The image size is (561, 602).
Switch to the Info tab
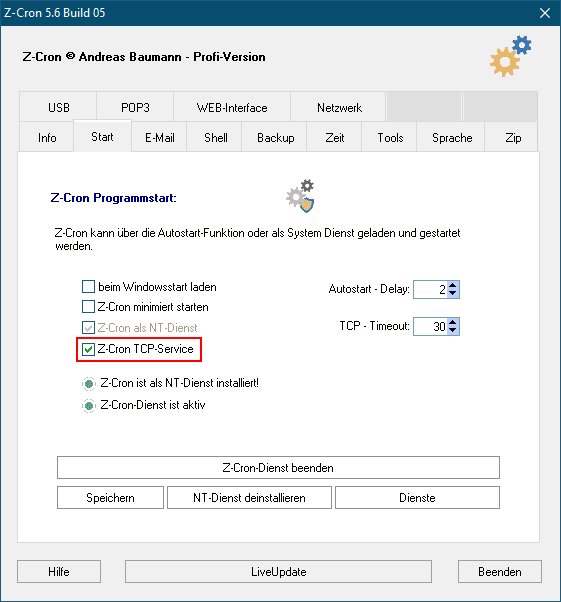click(47, 137)
